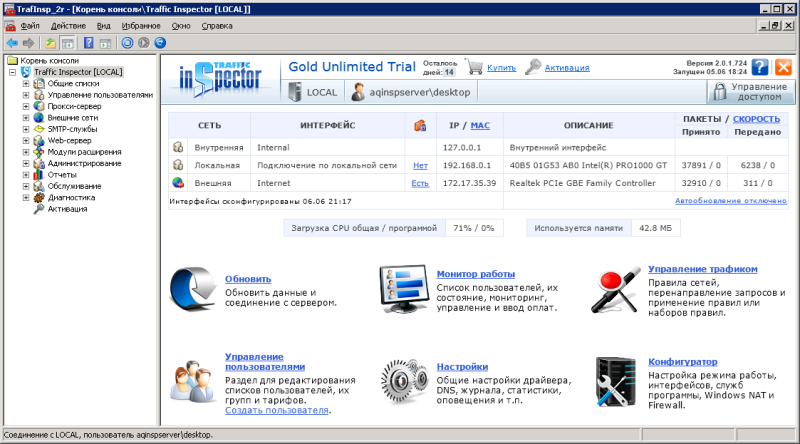Open the Действие menu
This screenshot has height=444, width=800.
(x=68, y=26)
